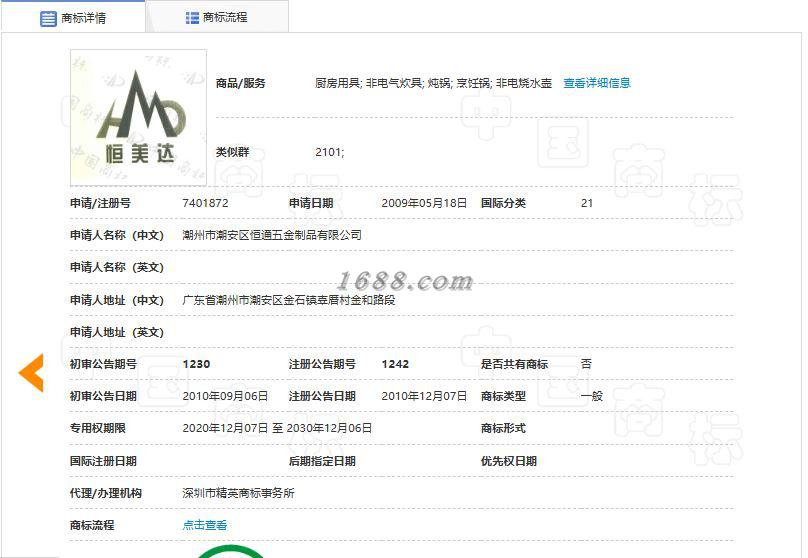Image resolution: width=808 pixels, height=558 pixels.
Task: Select registration announcement date 2010年12月07日
Action: click(x=424, y=396)
